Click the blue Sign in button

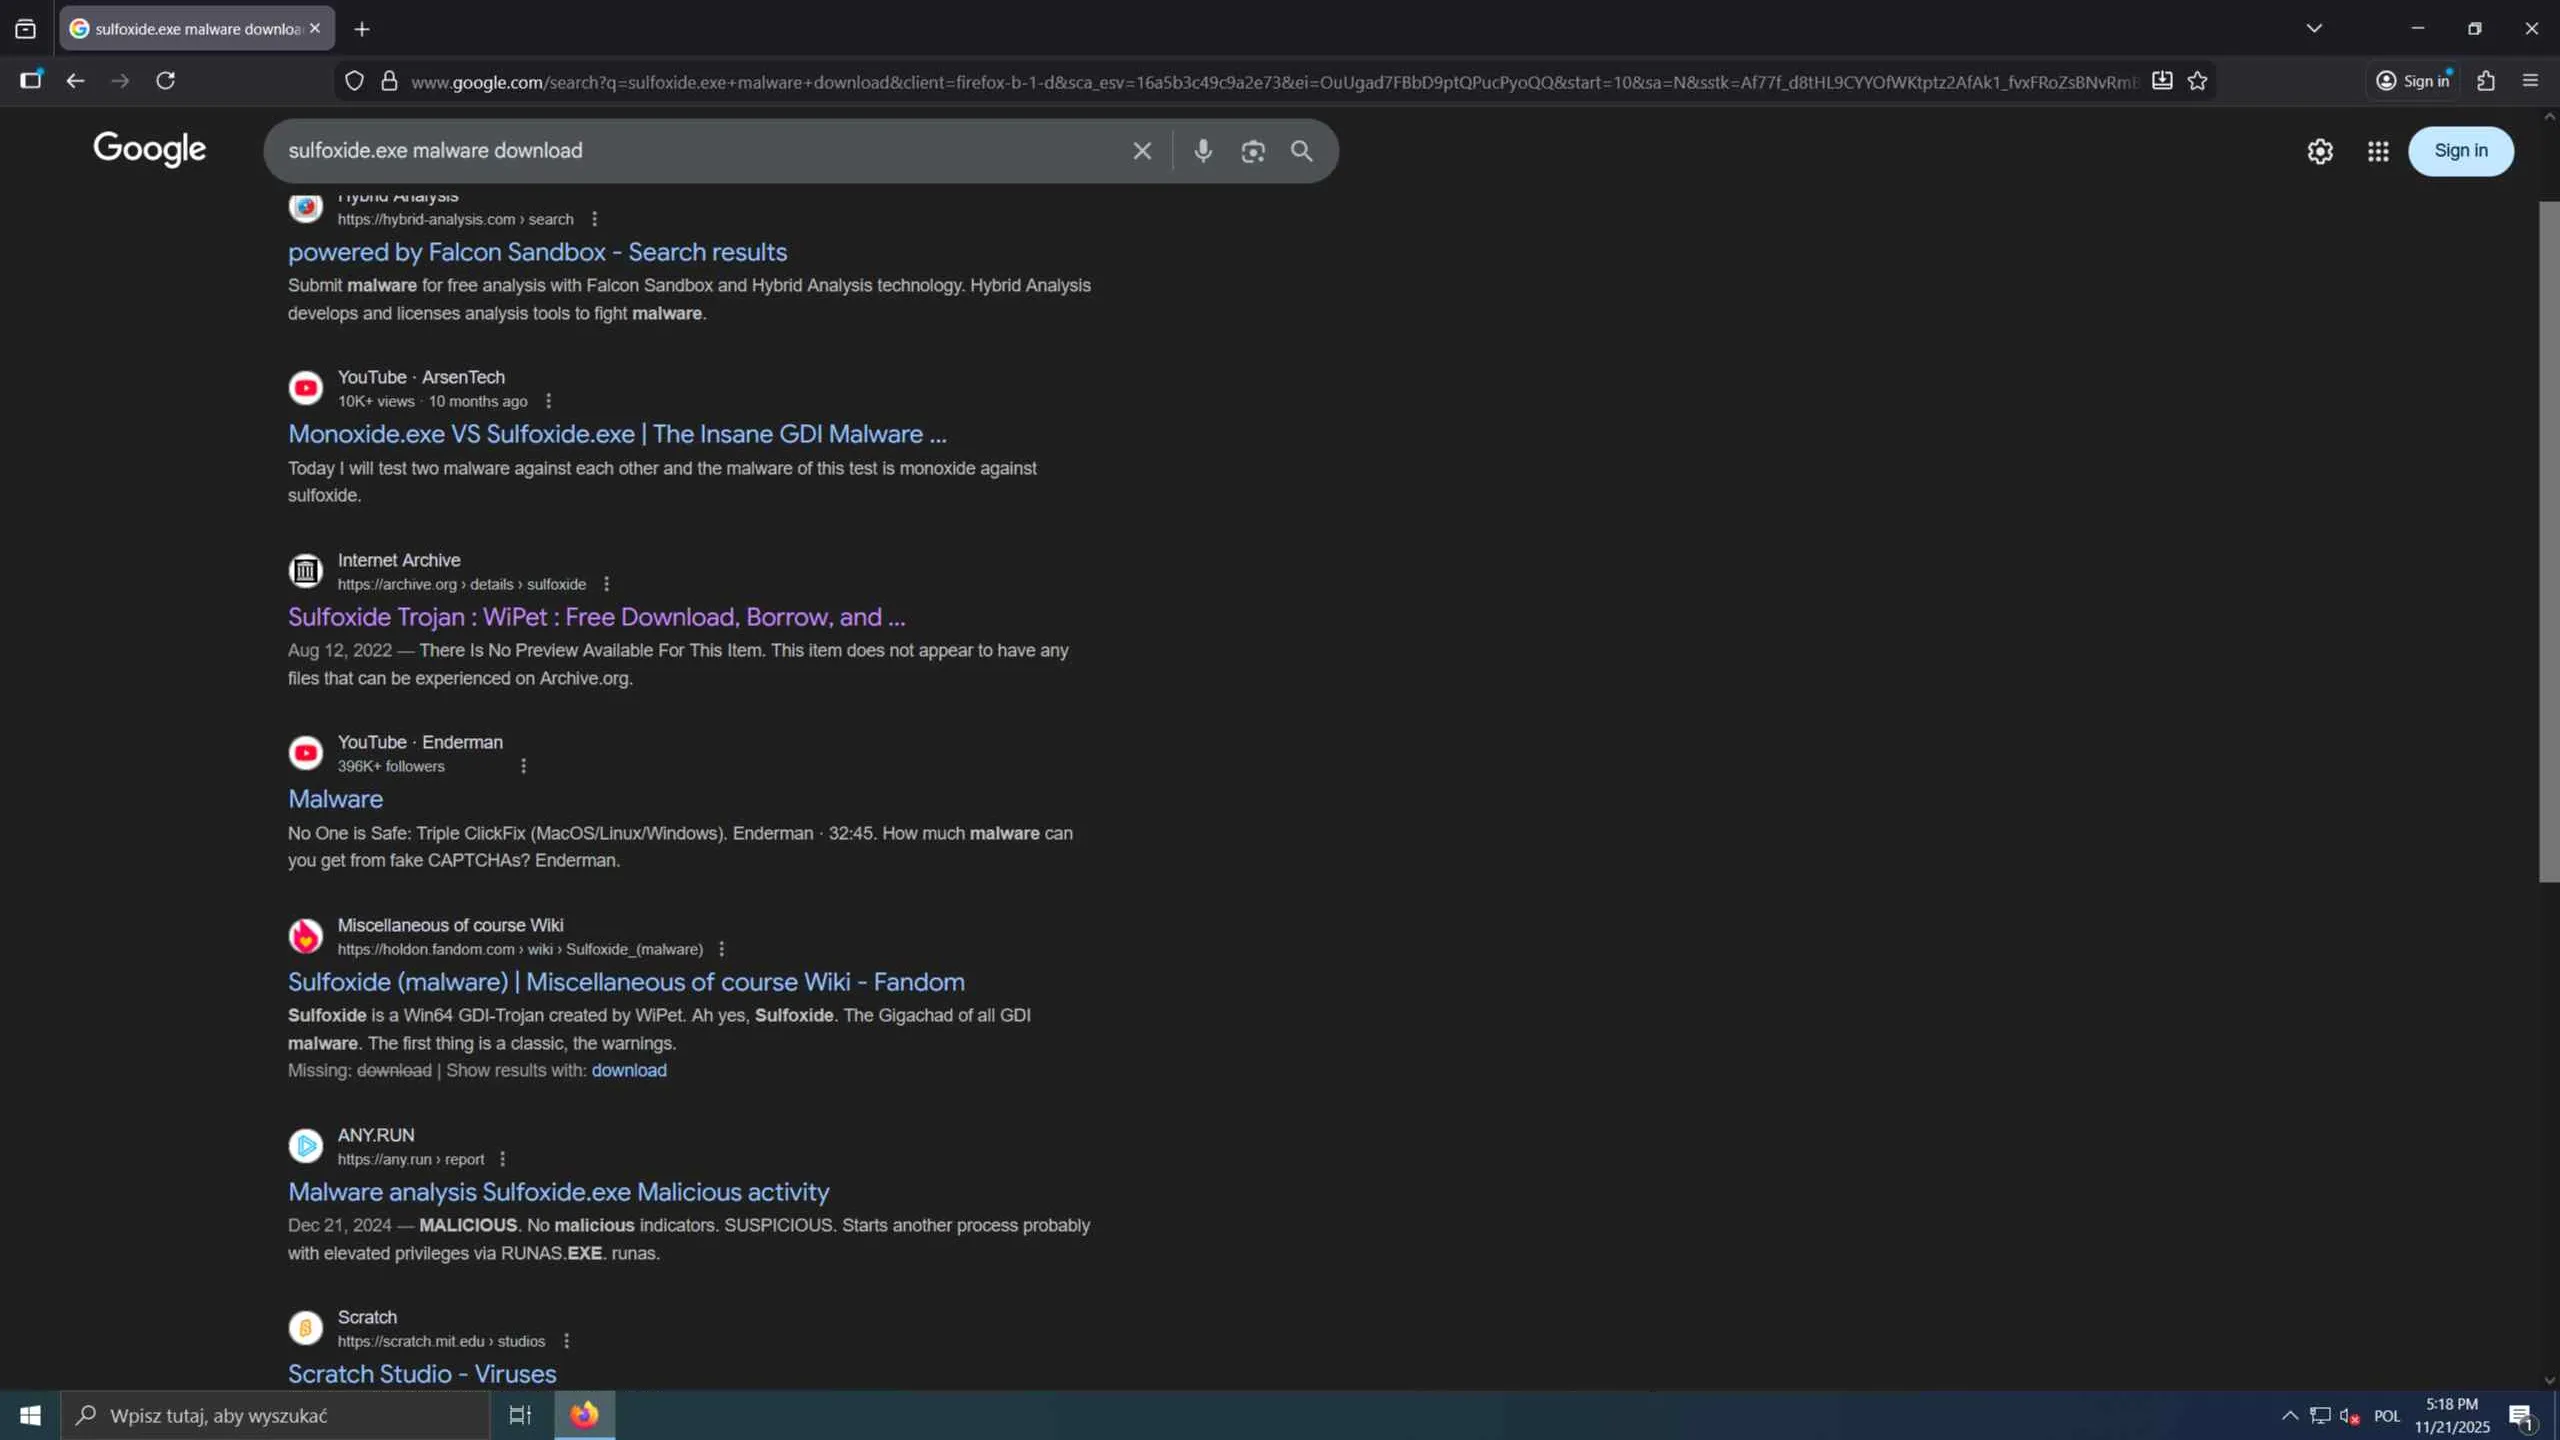(2460, 151)
